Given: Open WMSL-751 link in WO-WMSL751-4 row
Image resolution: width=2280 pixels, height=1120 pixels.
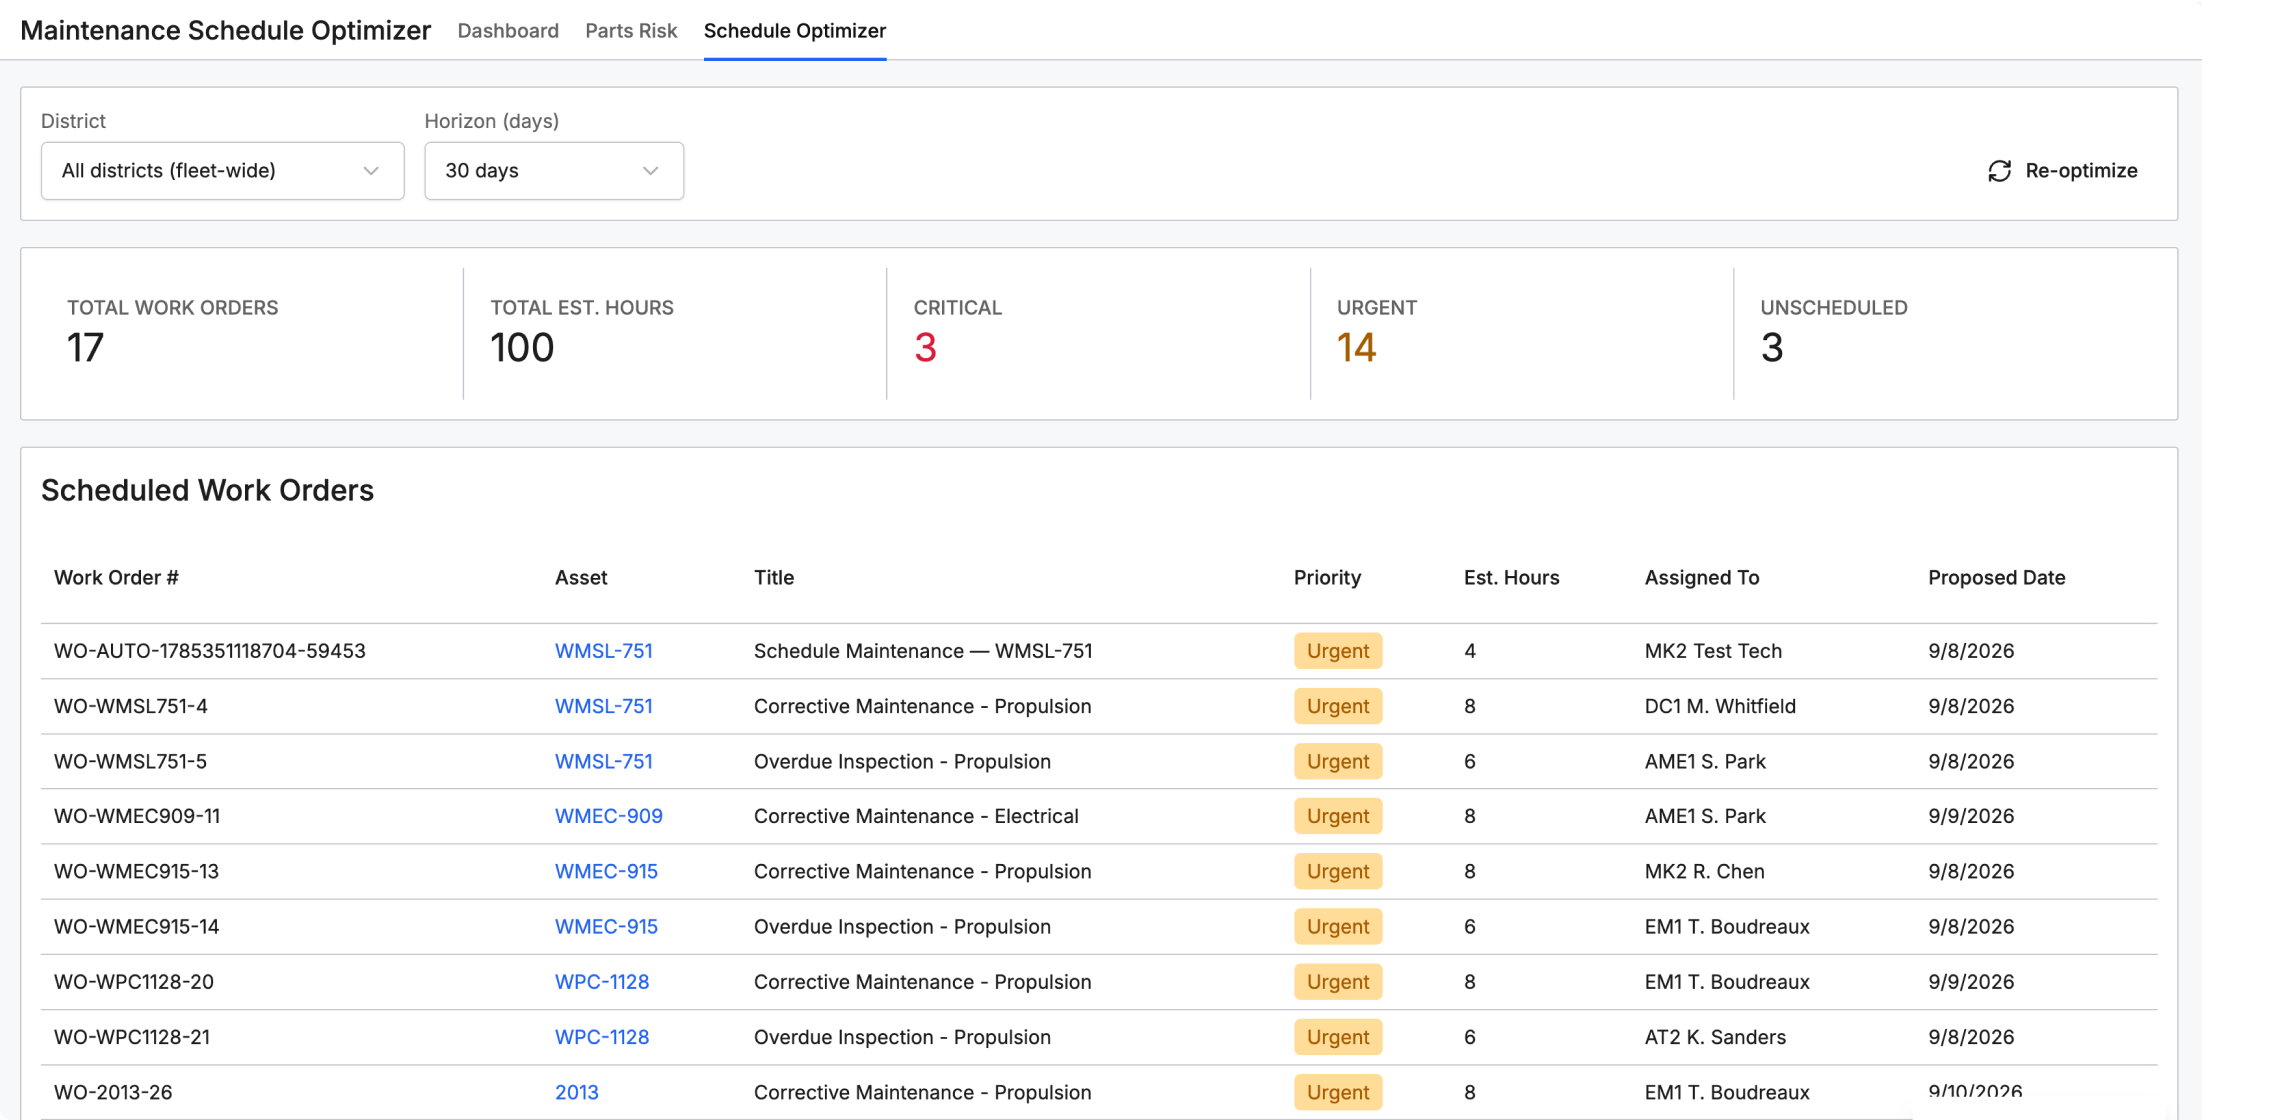Looking at the screenshot, I should pos(604,706).
